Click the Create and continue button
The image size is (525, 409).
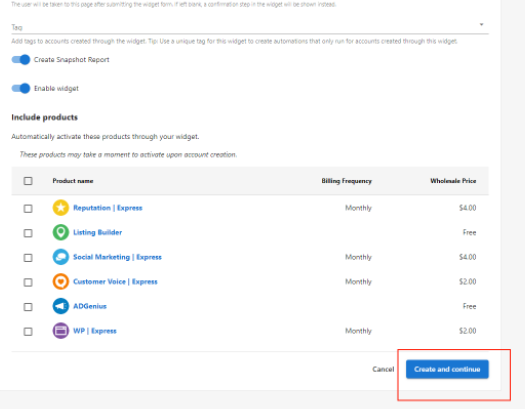(x=447, y=369)
